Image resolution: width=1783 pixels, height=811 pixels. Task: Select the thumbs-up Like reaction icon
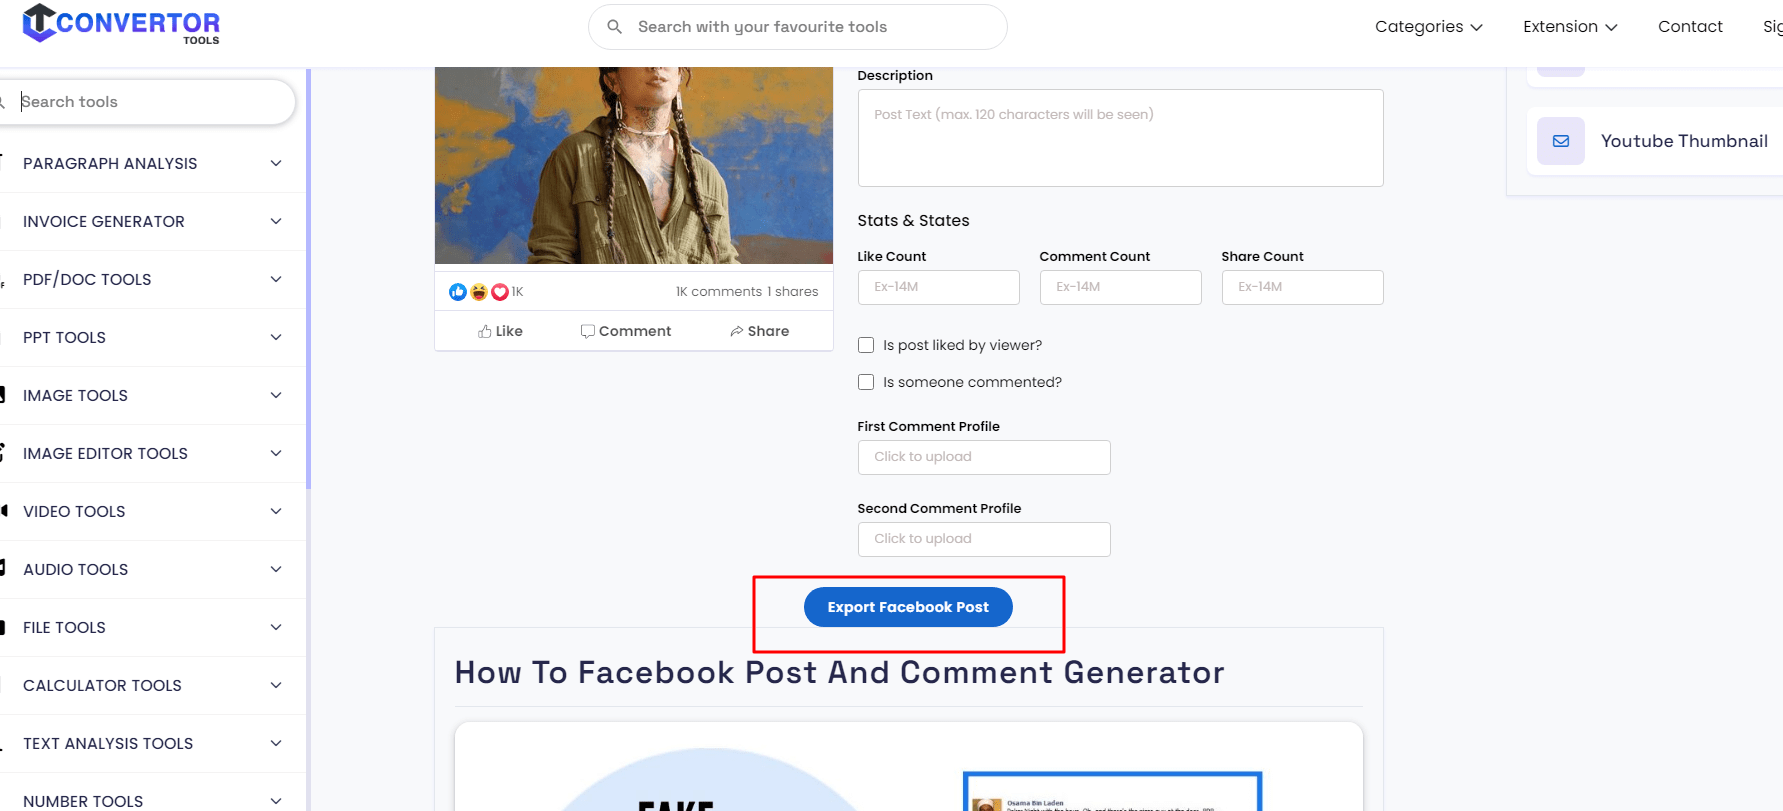point(458,291)
